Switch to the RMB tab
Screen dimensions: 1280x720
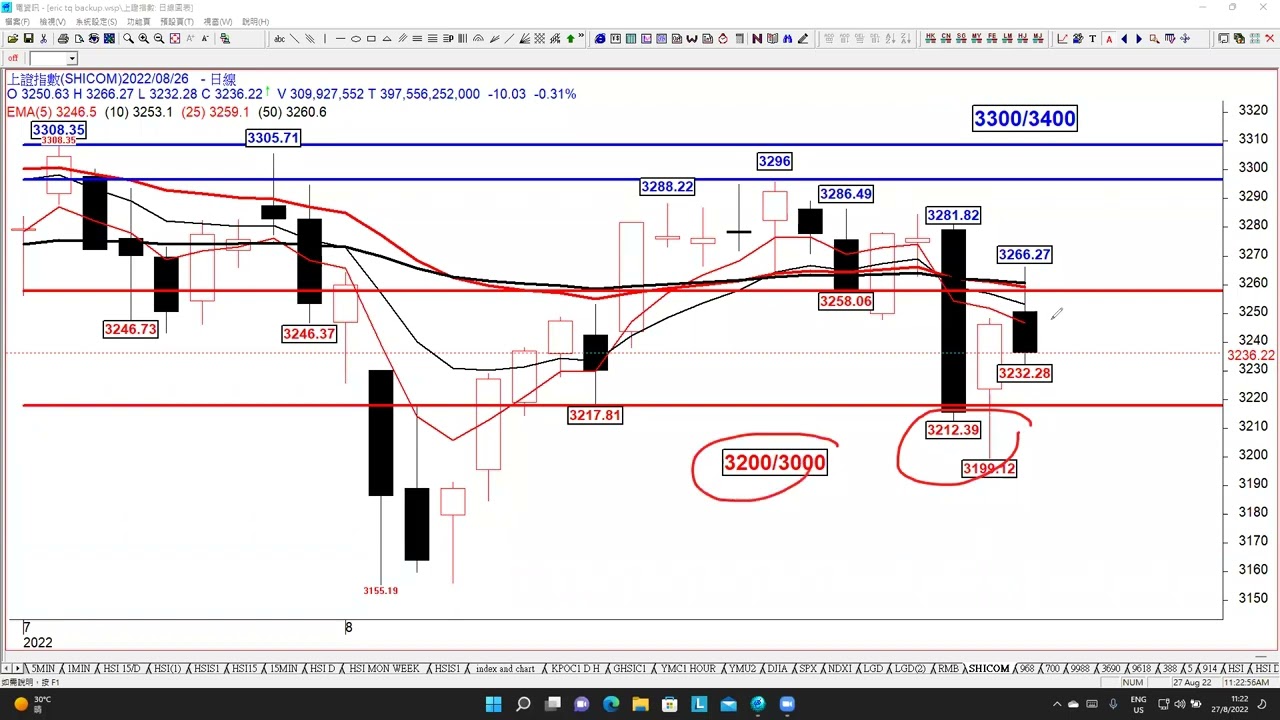coord(948,668)
